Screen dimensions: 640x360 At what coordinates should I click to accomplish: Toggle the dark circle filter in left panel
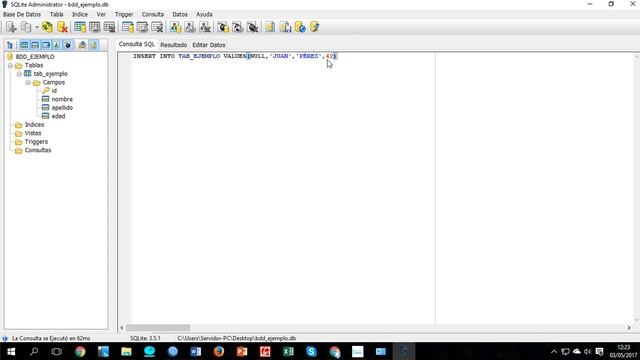(x=68, y=45)
